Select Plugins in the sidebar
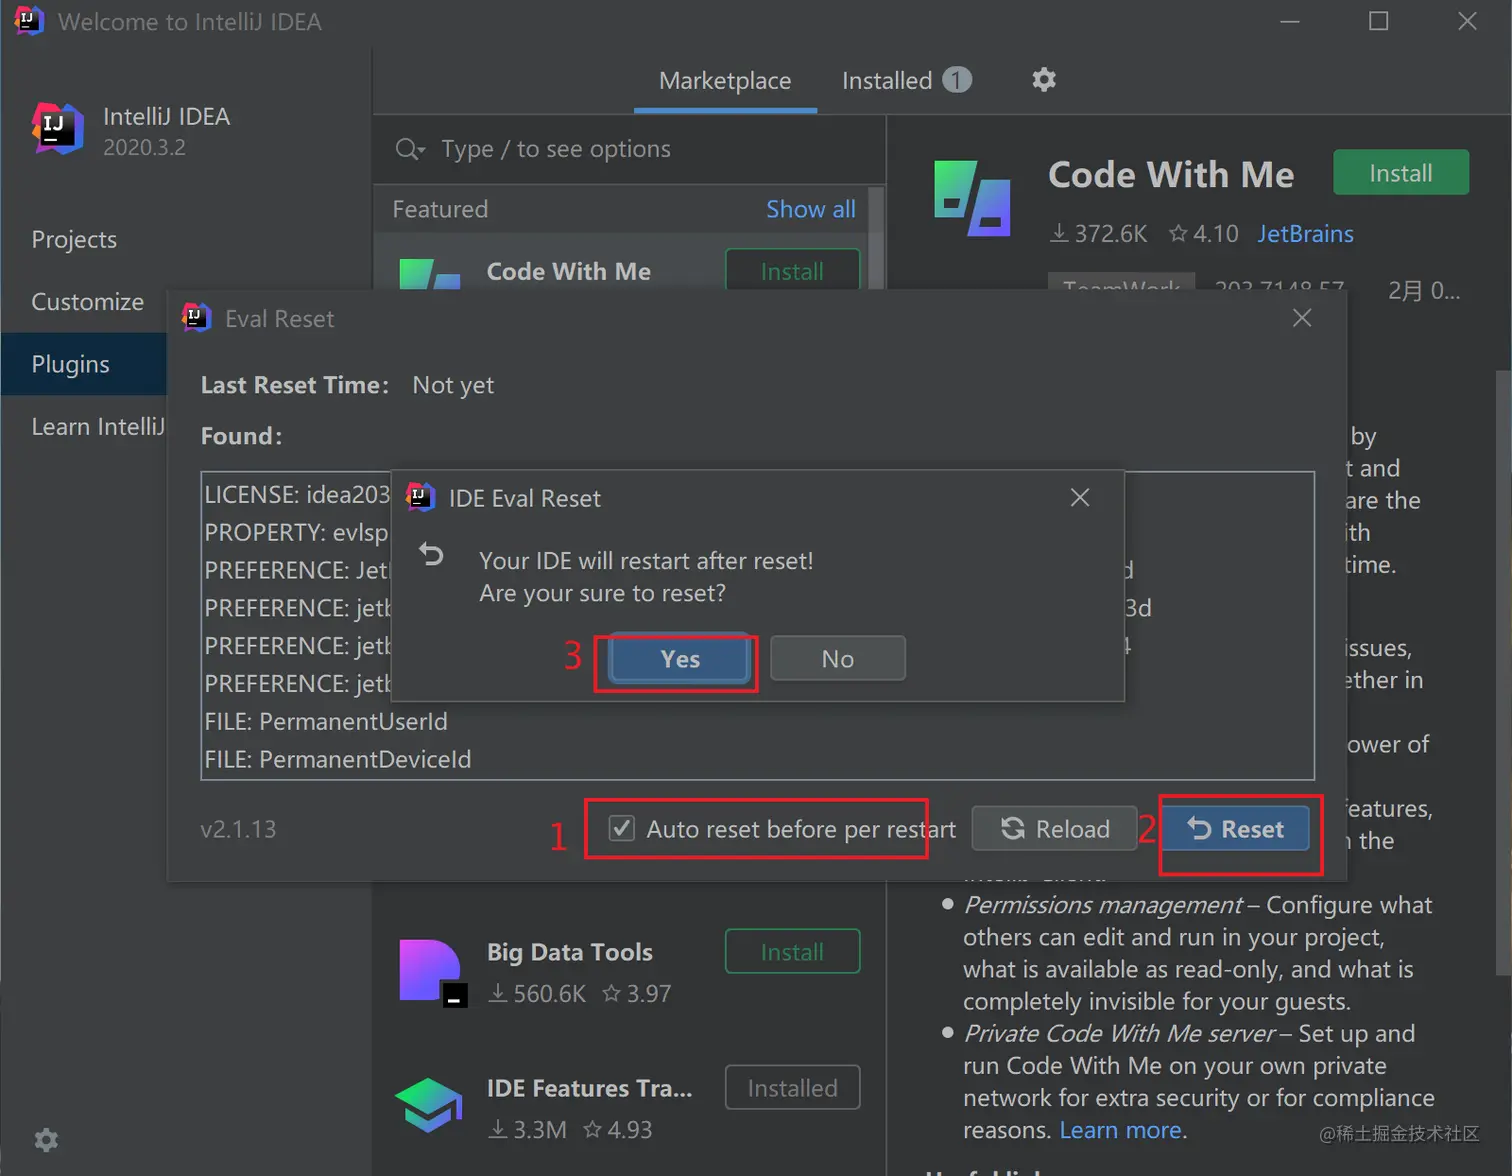 tap(84, 364)
